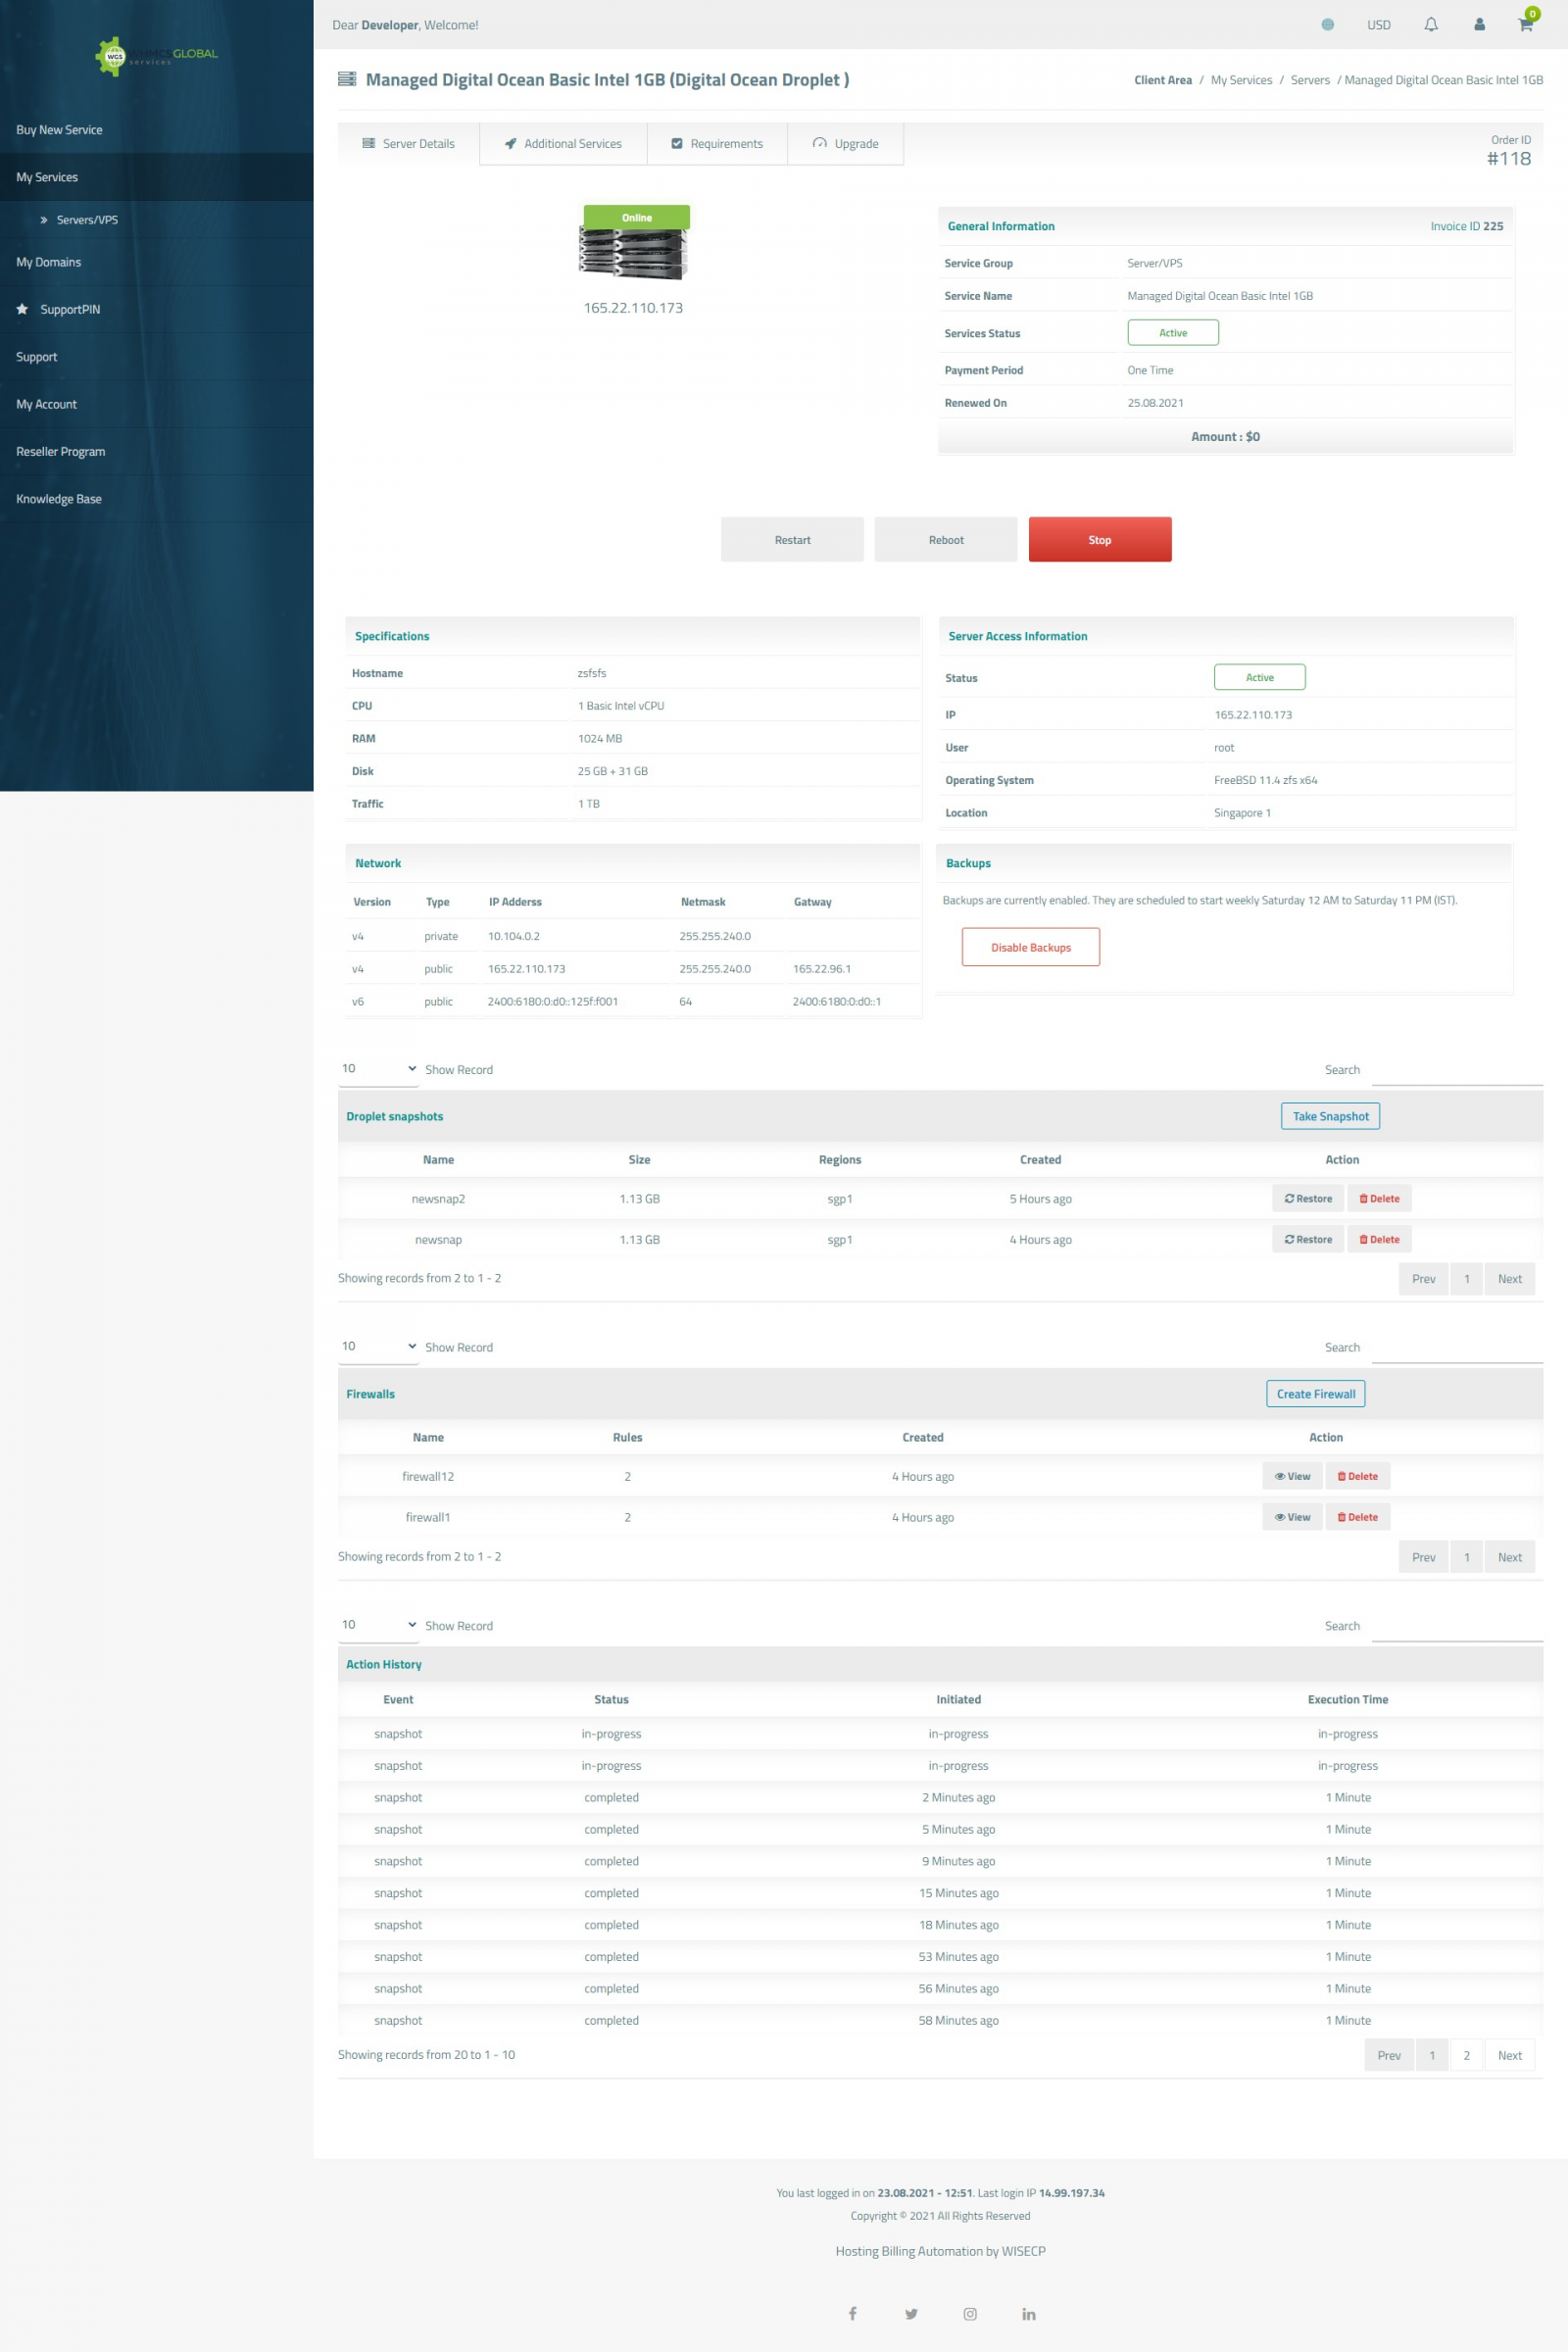Sort snapshots by Size column header
The width and height of the screenshot is (1568, 2352).
click(639, 1160)
